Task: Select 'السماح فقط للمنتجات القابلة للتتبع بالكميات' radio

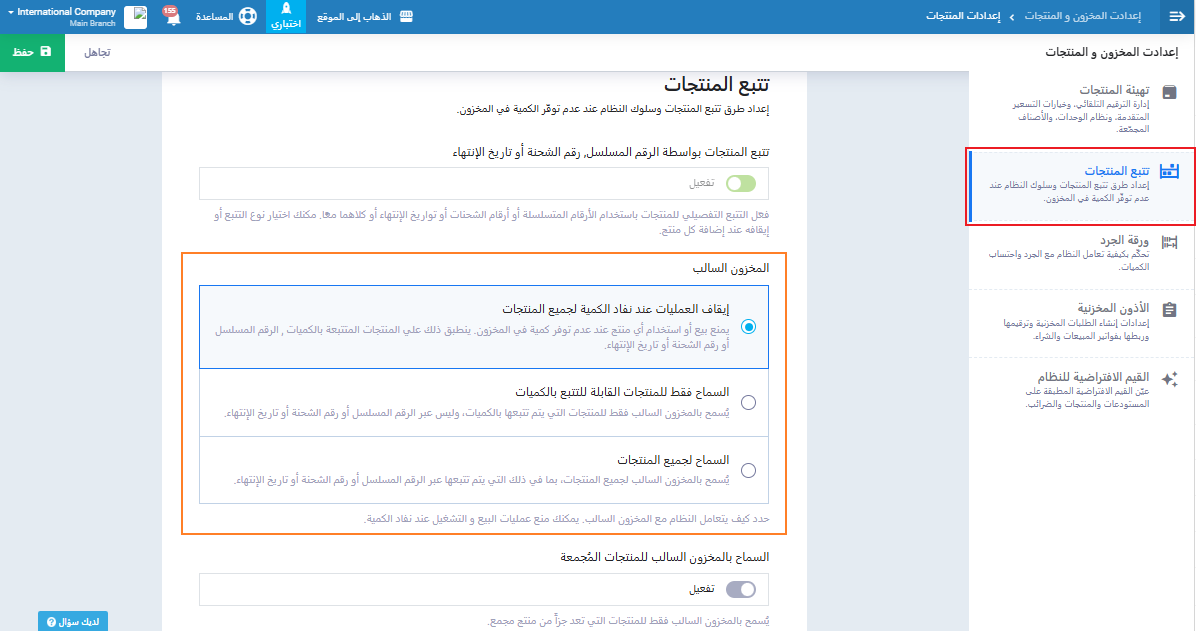Action: pos(749,403)
